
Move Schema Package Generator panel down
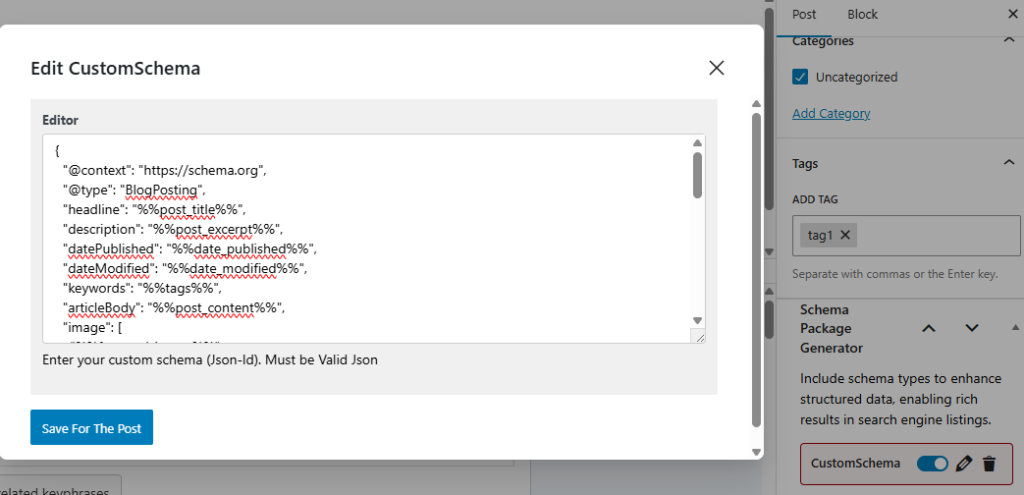[971, 328]
